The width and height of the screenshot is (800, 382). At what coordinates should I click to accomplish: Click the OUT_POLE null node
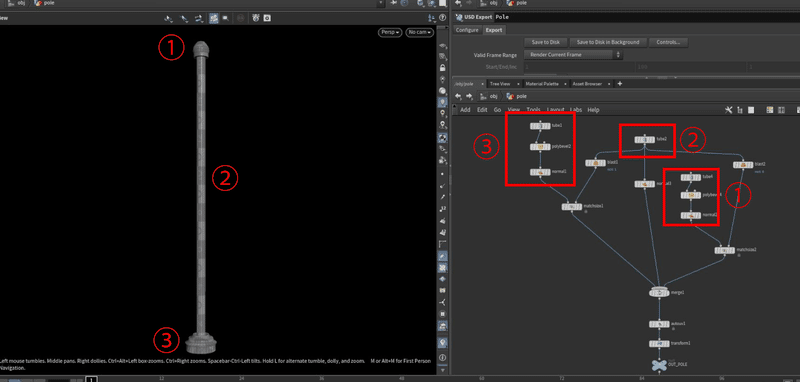coord(659,365)
